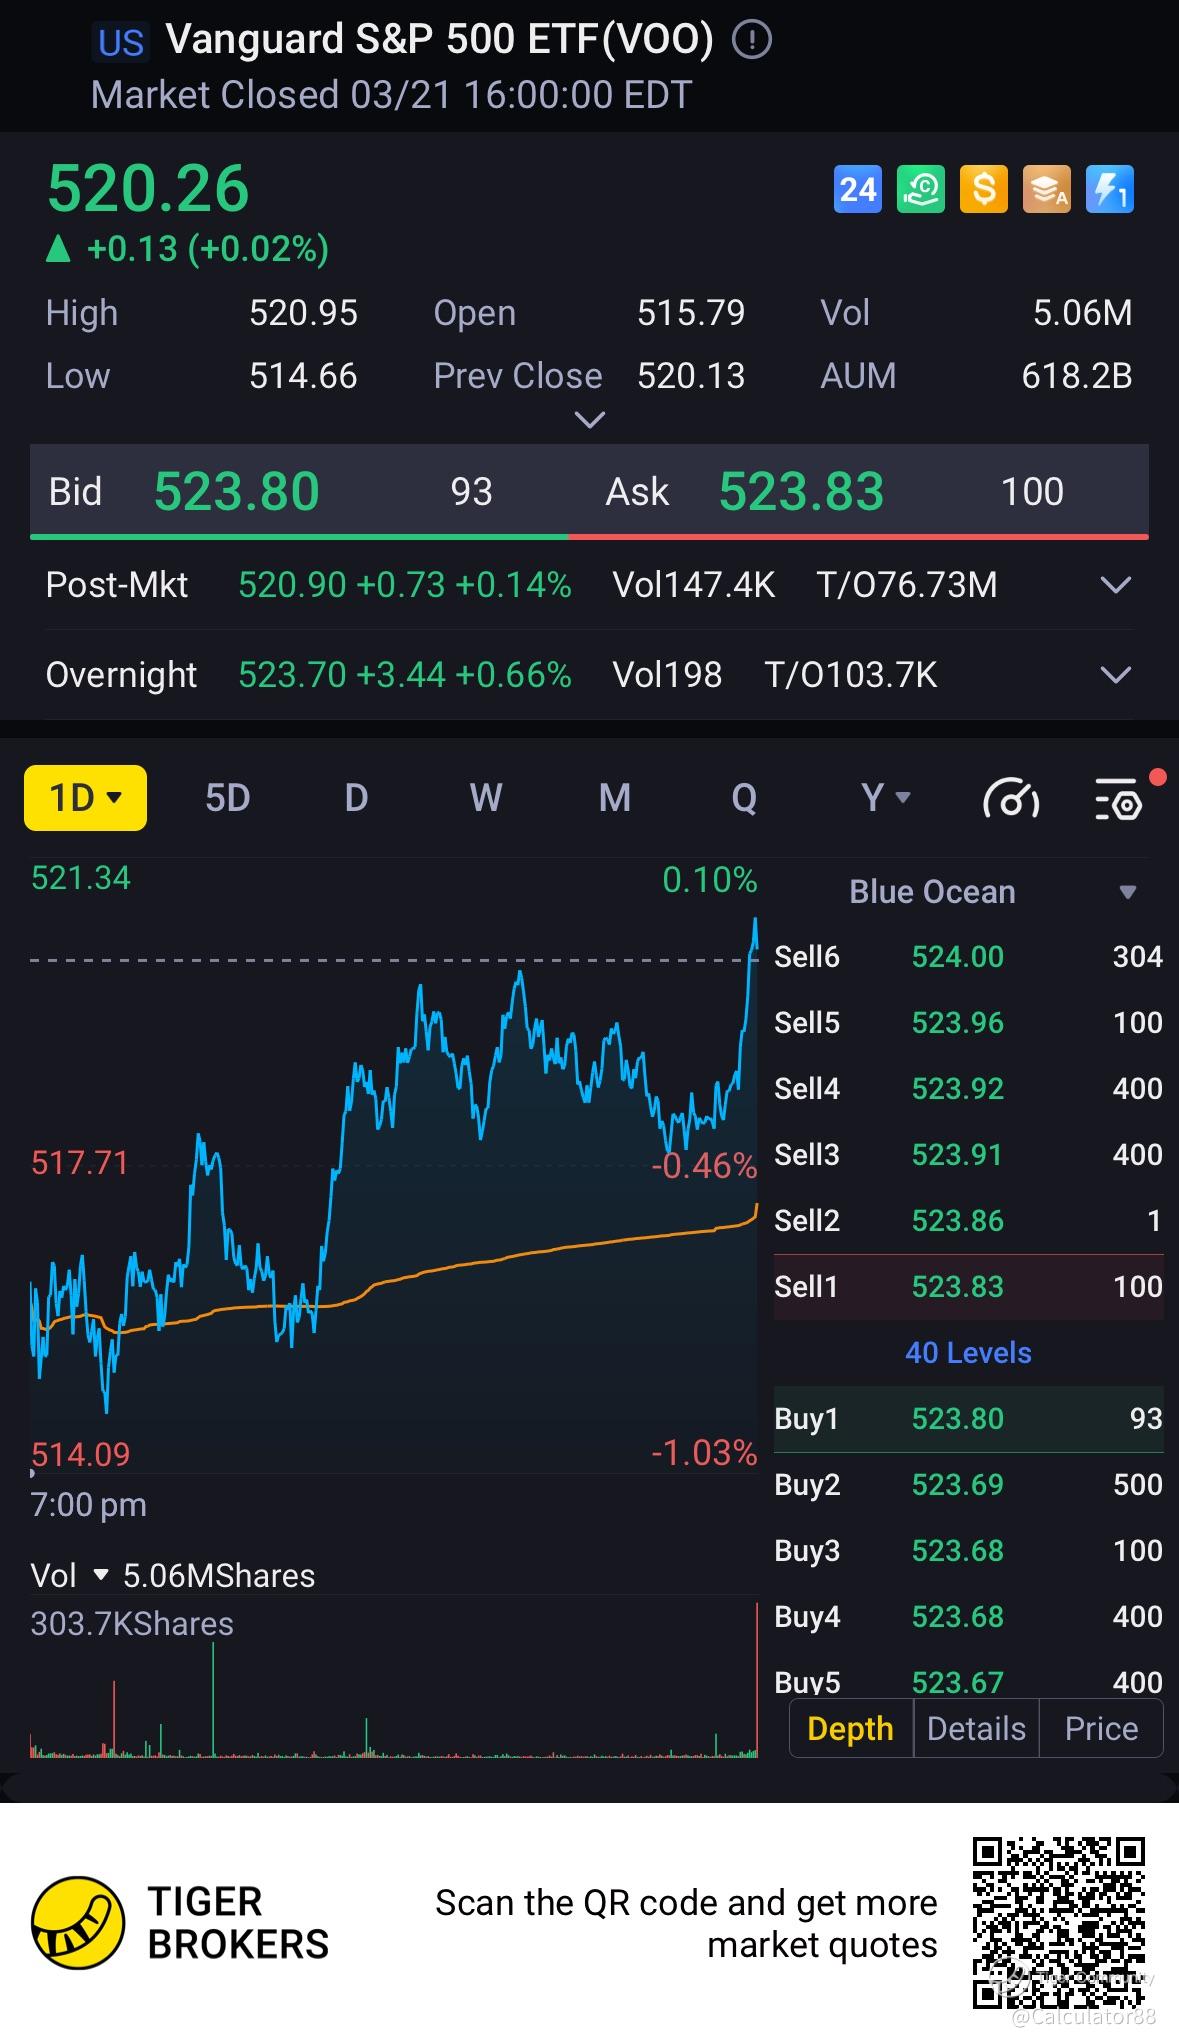Viewport: 1179px width, 2043px height.
Task: Open the Y timeframe dropdown
Action: (x=886, y=798)
